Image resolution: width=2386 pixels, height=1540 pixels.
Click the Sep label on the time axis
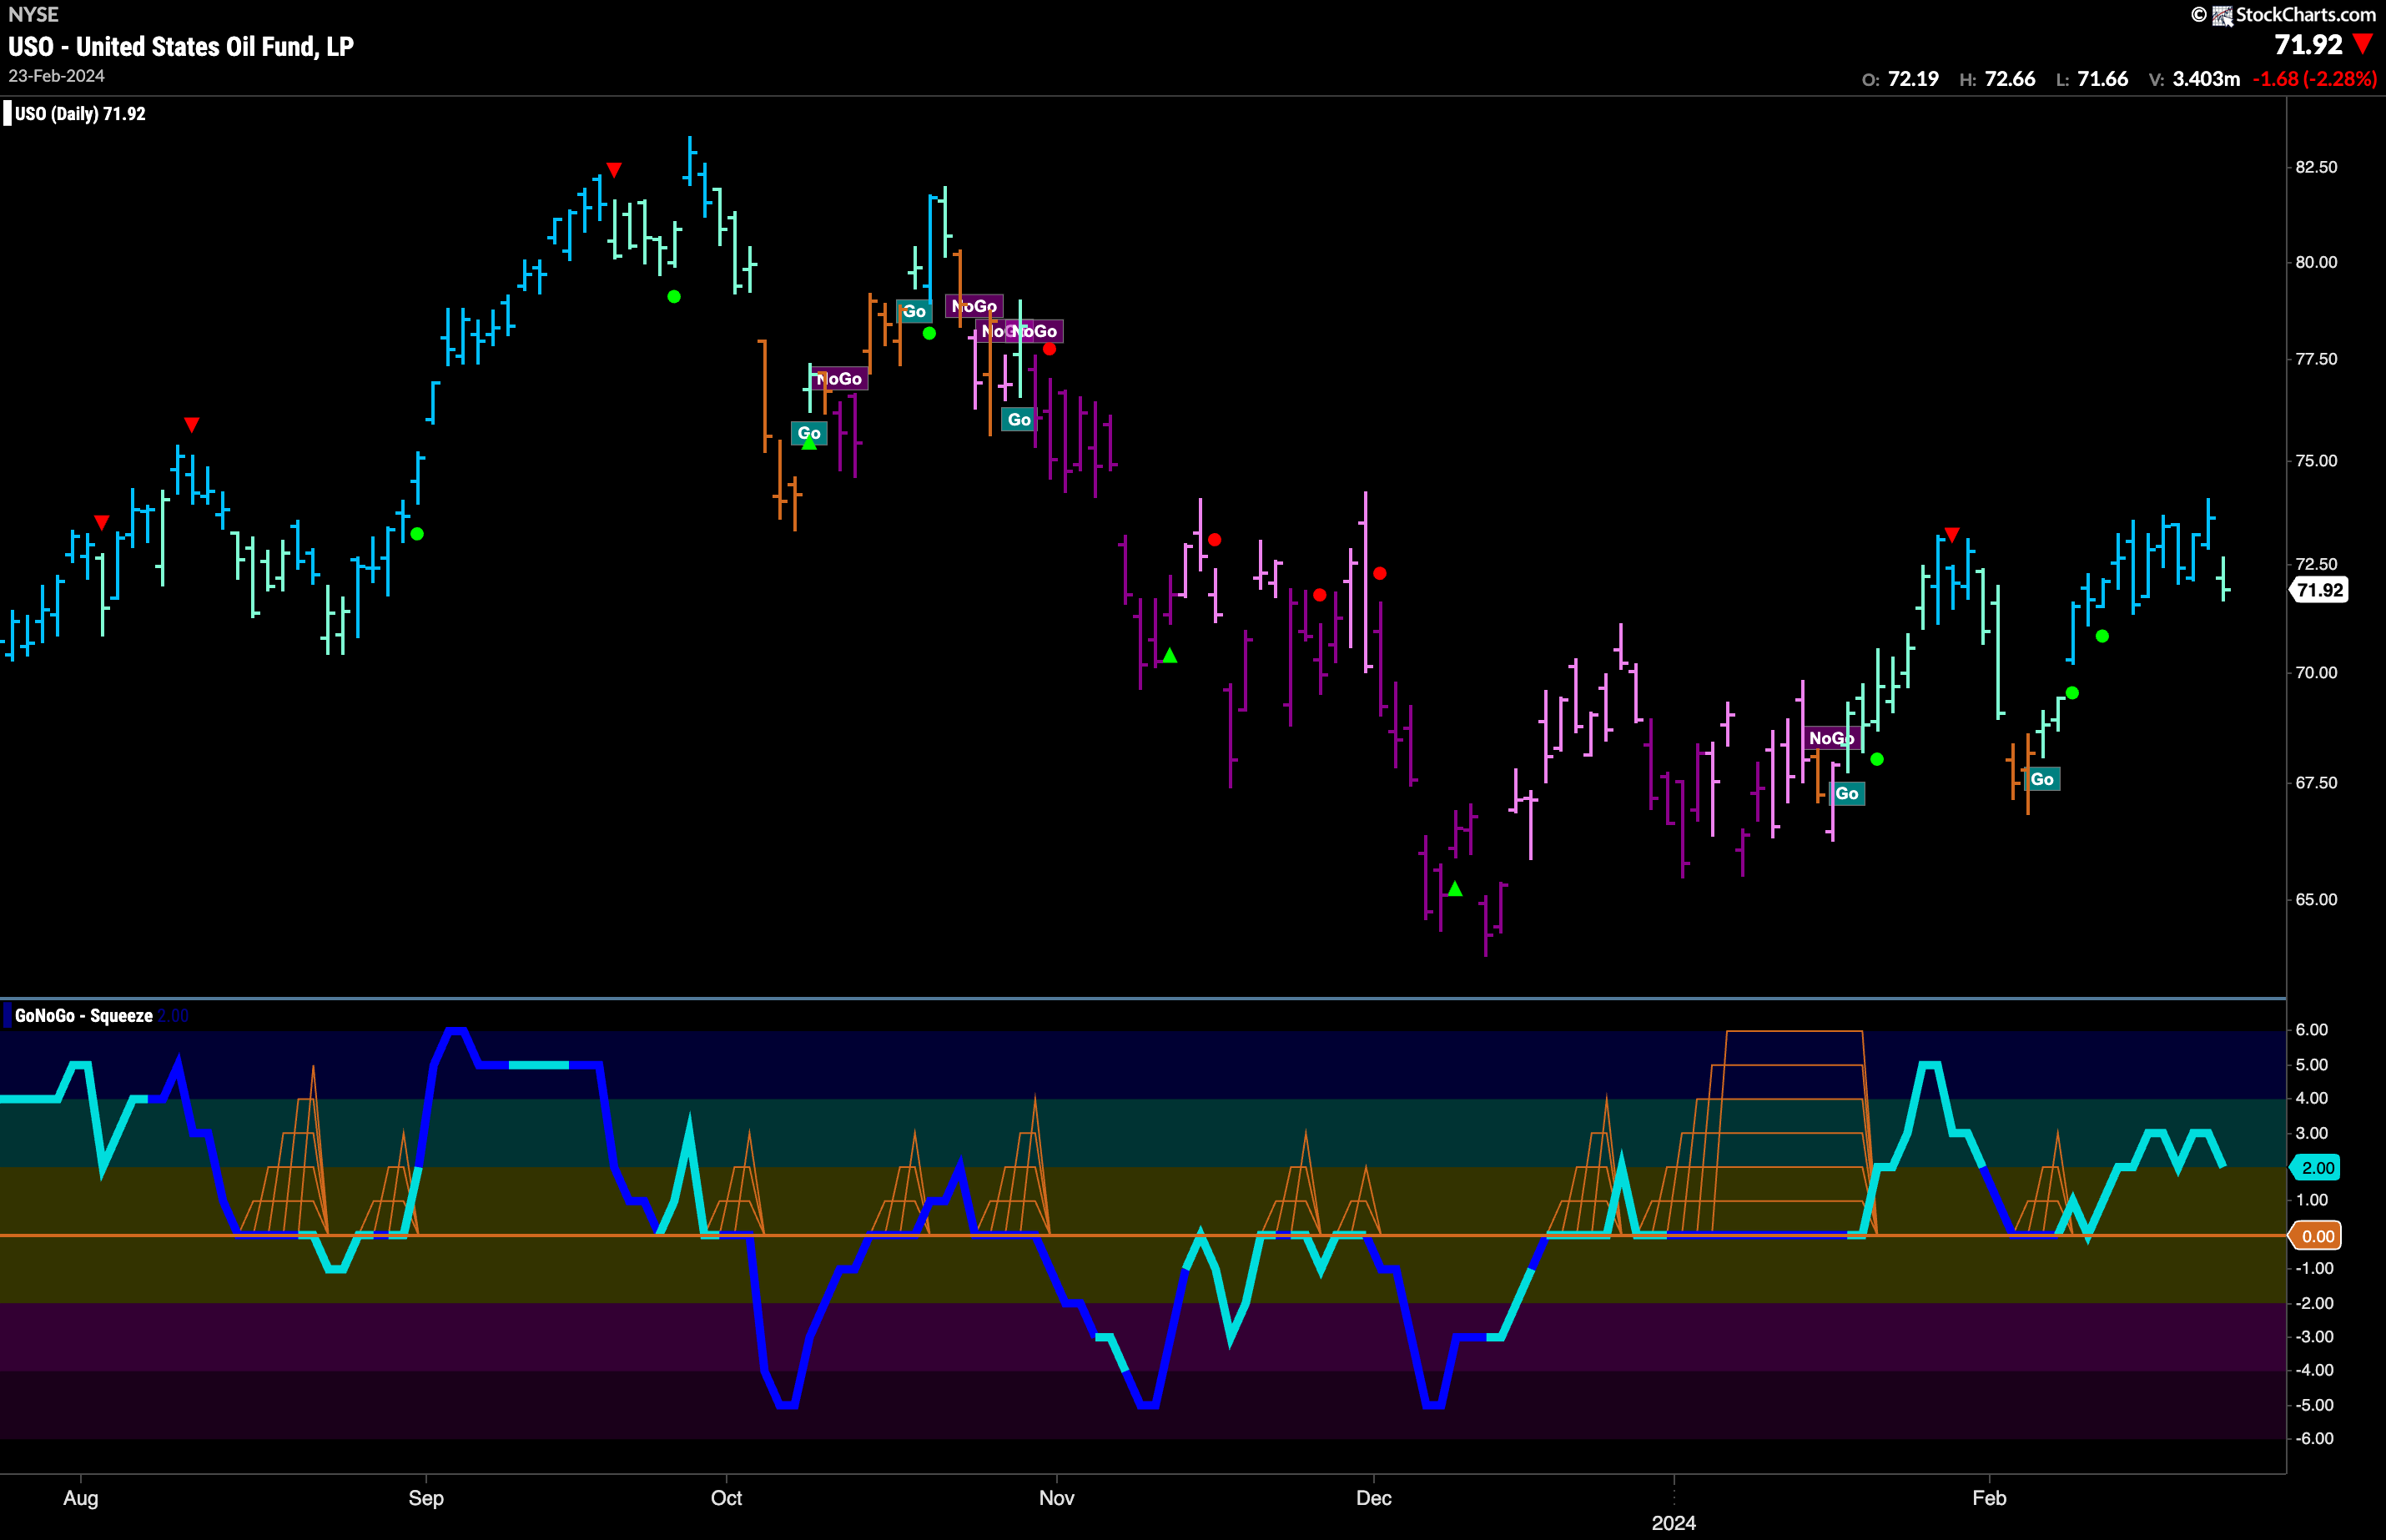[x=426, y=1498]
